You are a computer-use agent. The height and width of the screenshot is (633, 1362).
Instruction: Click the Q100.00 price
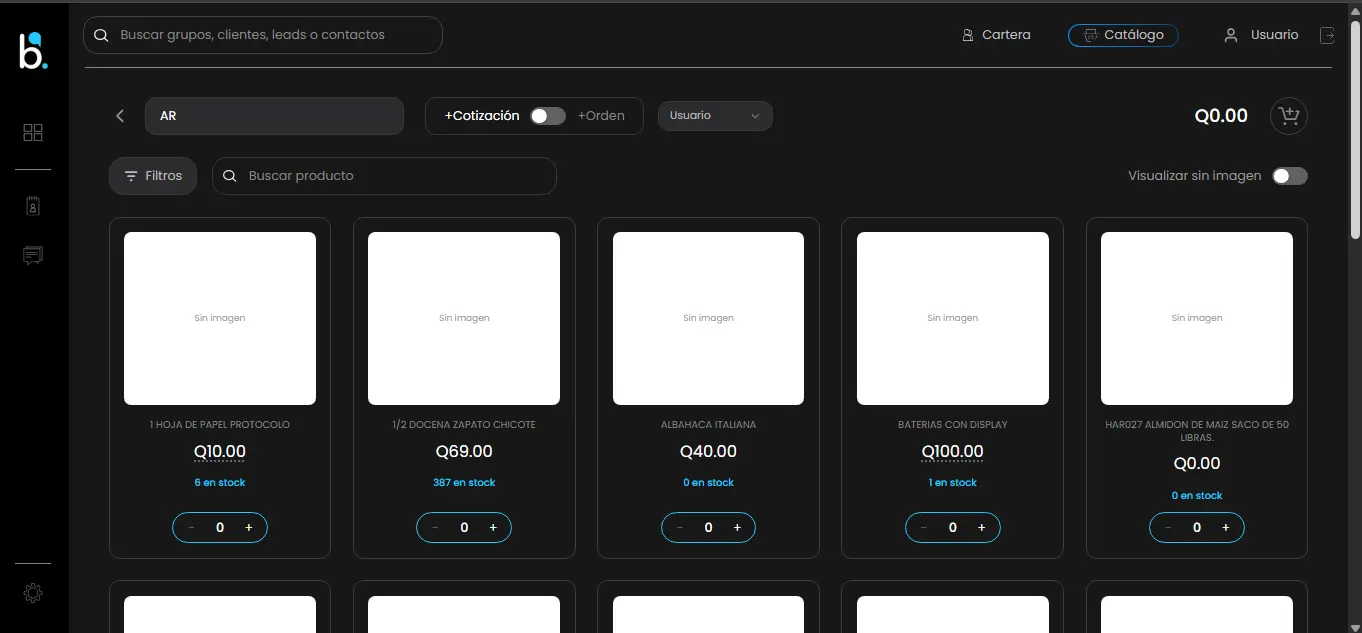953,452
